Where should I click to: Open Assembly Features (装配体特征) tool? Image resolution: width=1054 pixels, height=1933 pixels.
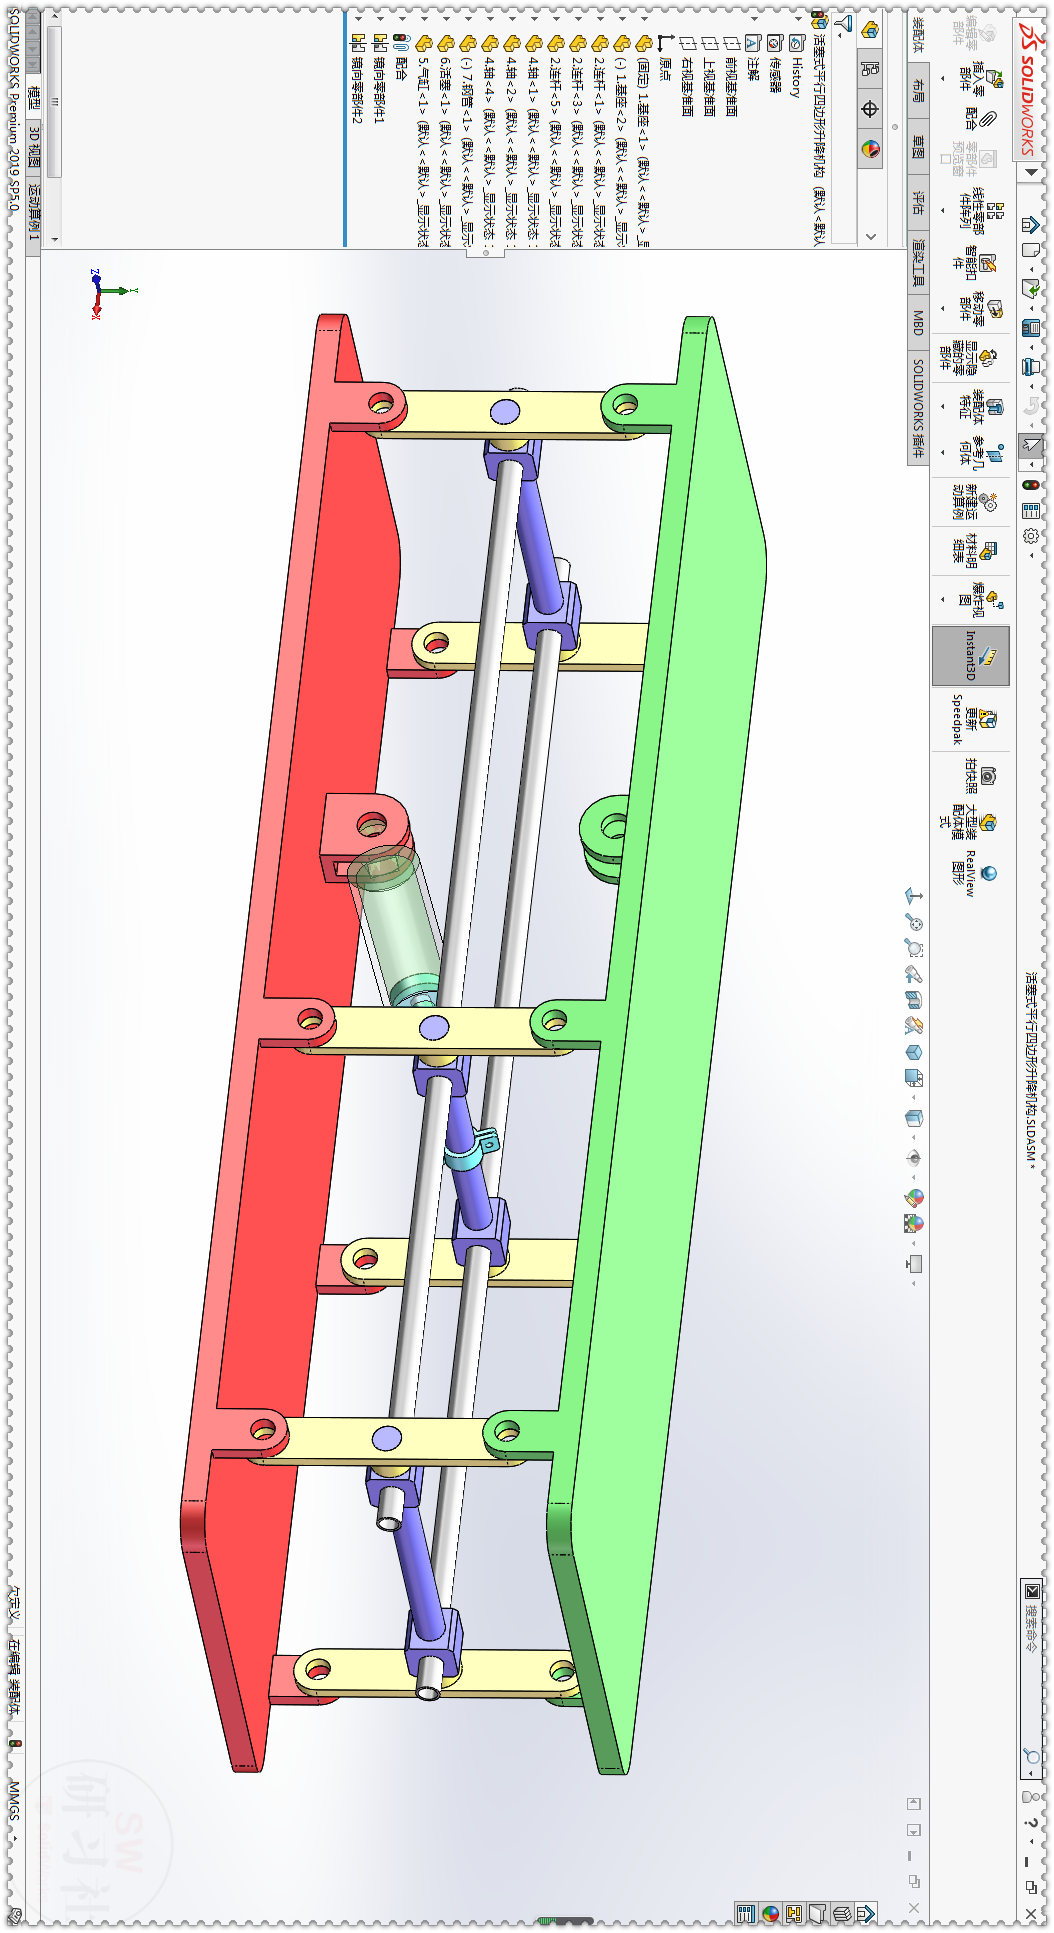point(980,407)
